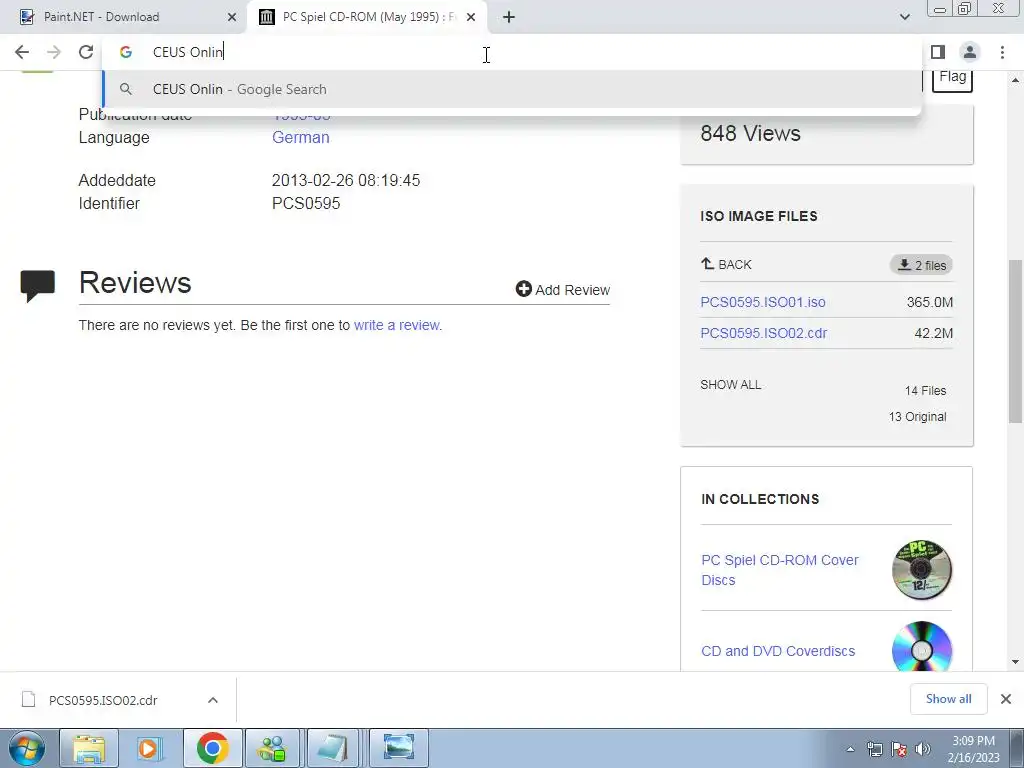Open the Windows Start menu

point(26,748)
